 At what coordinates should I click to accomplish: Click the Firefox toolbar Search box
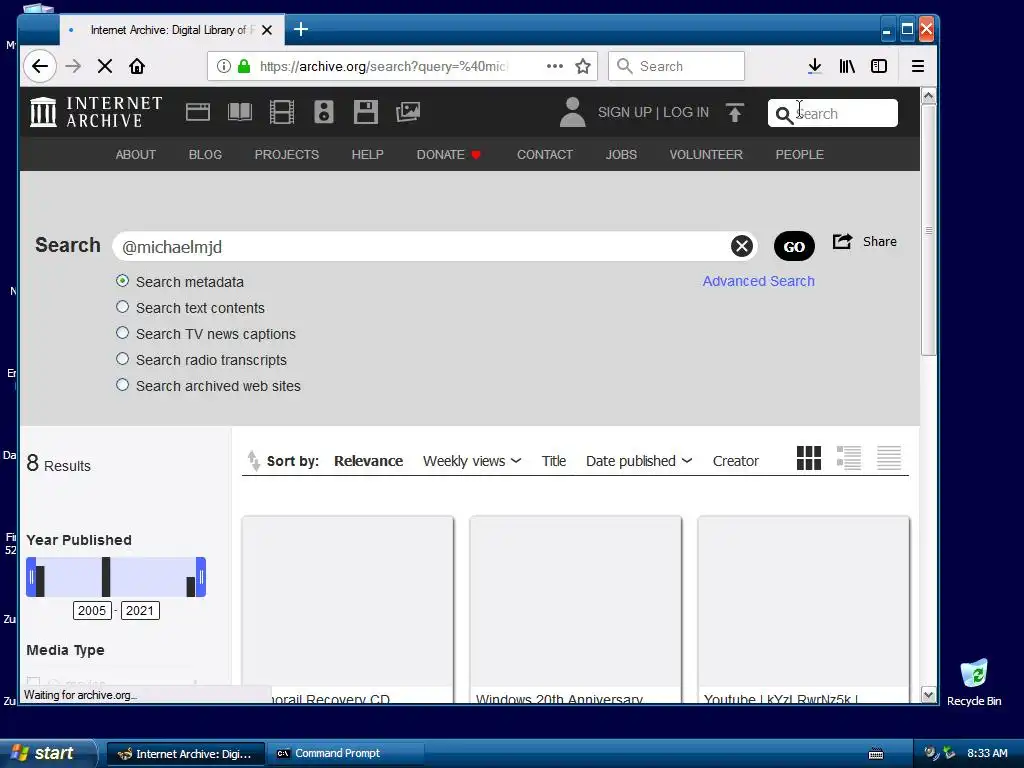(676, 66)
